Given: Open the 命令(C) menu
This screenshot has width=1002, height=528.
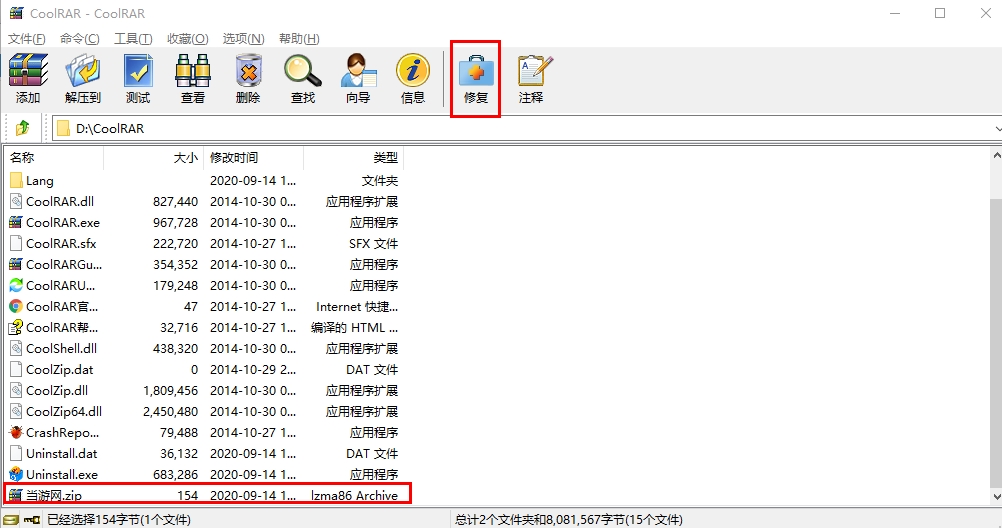Looking at the screenshot, I should pos(80,38).
